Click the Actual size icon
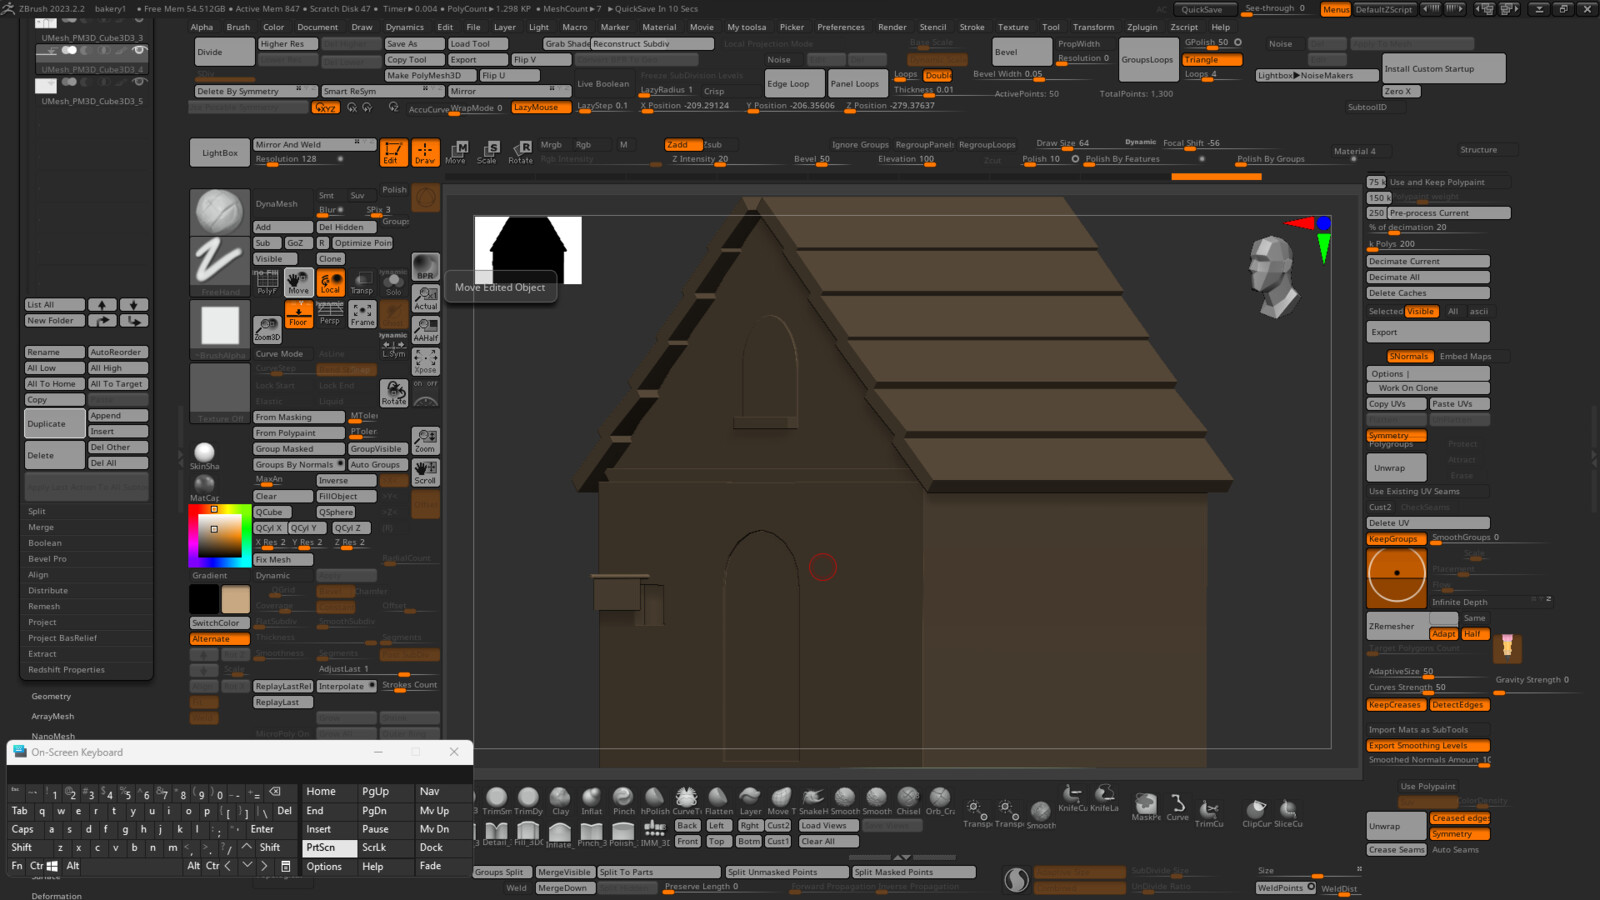The image size is (1600, 900). [426, 298]
